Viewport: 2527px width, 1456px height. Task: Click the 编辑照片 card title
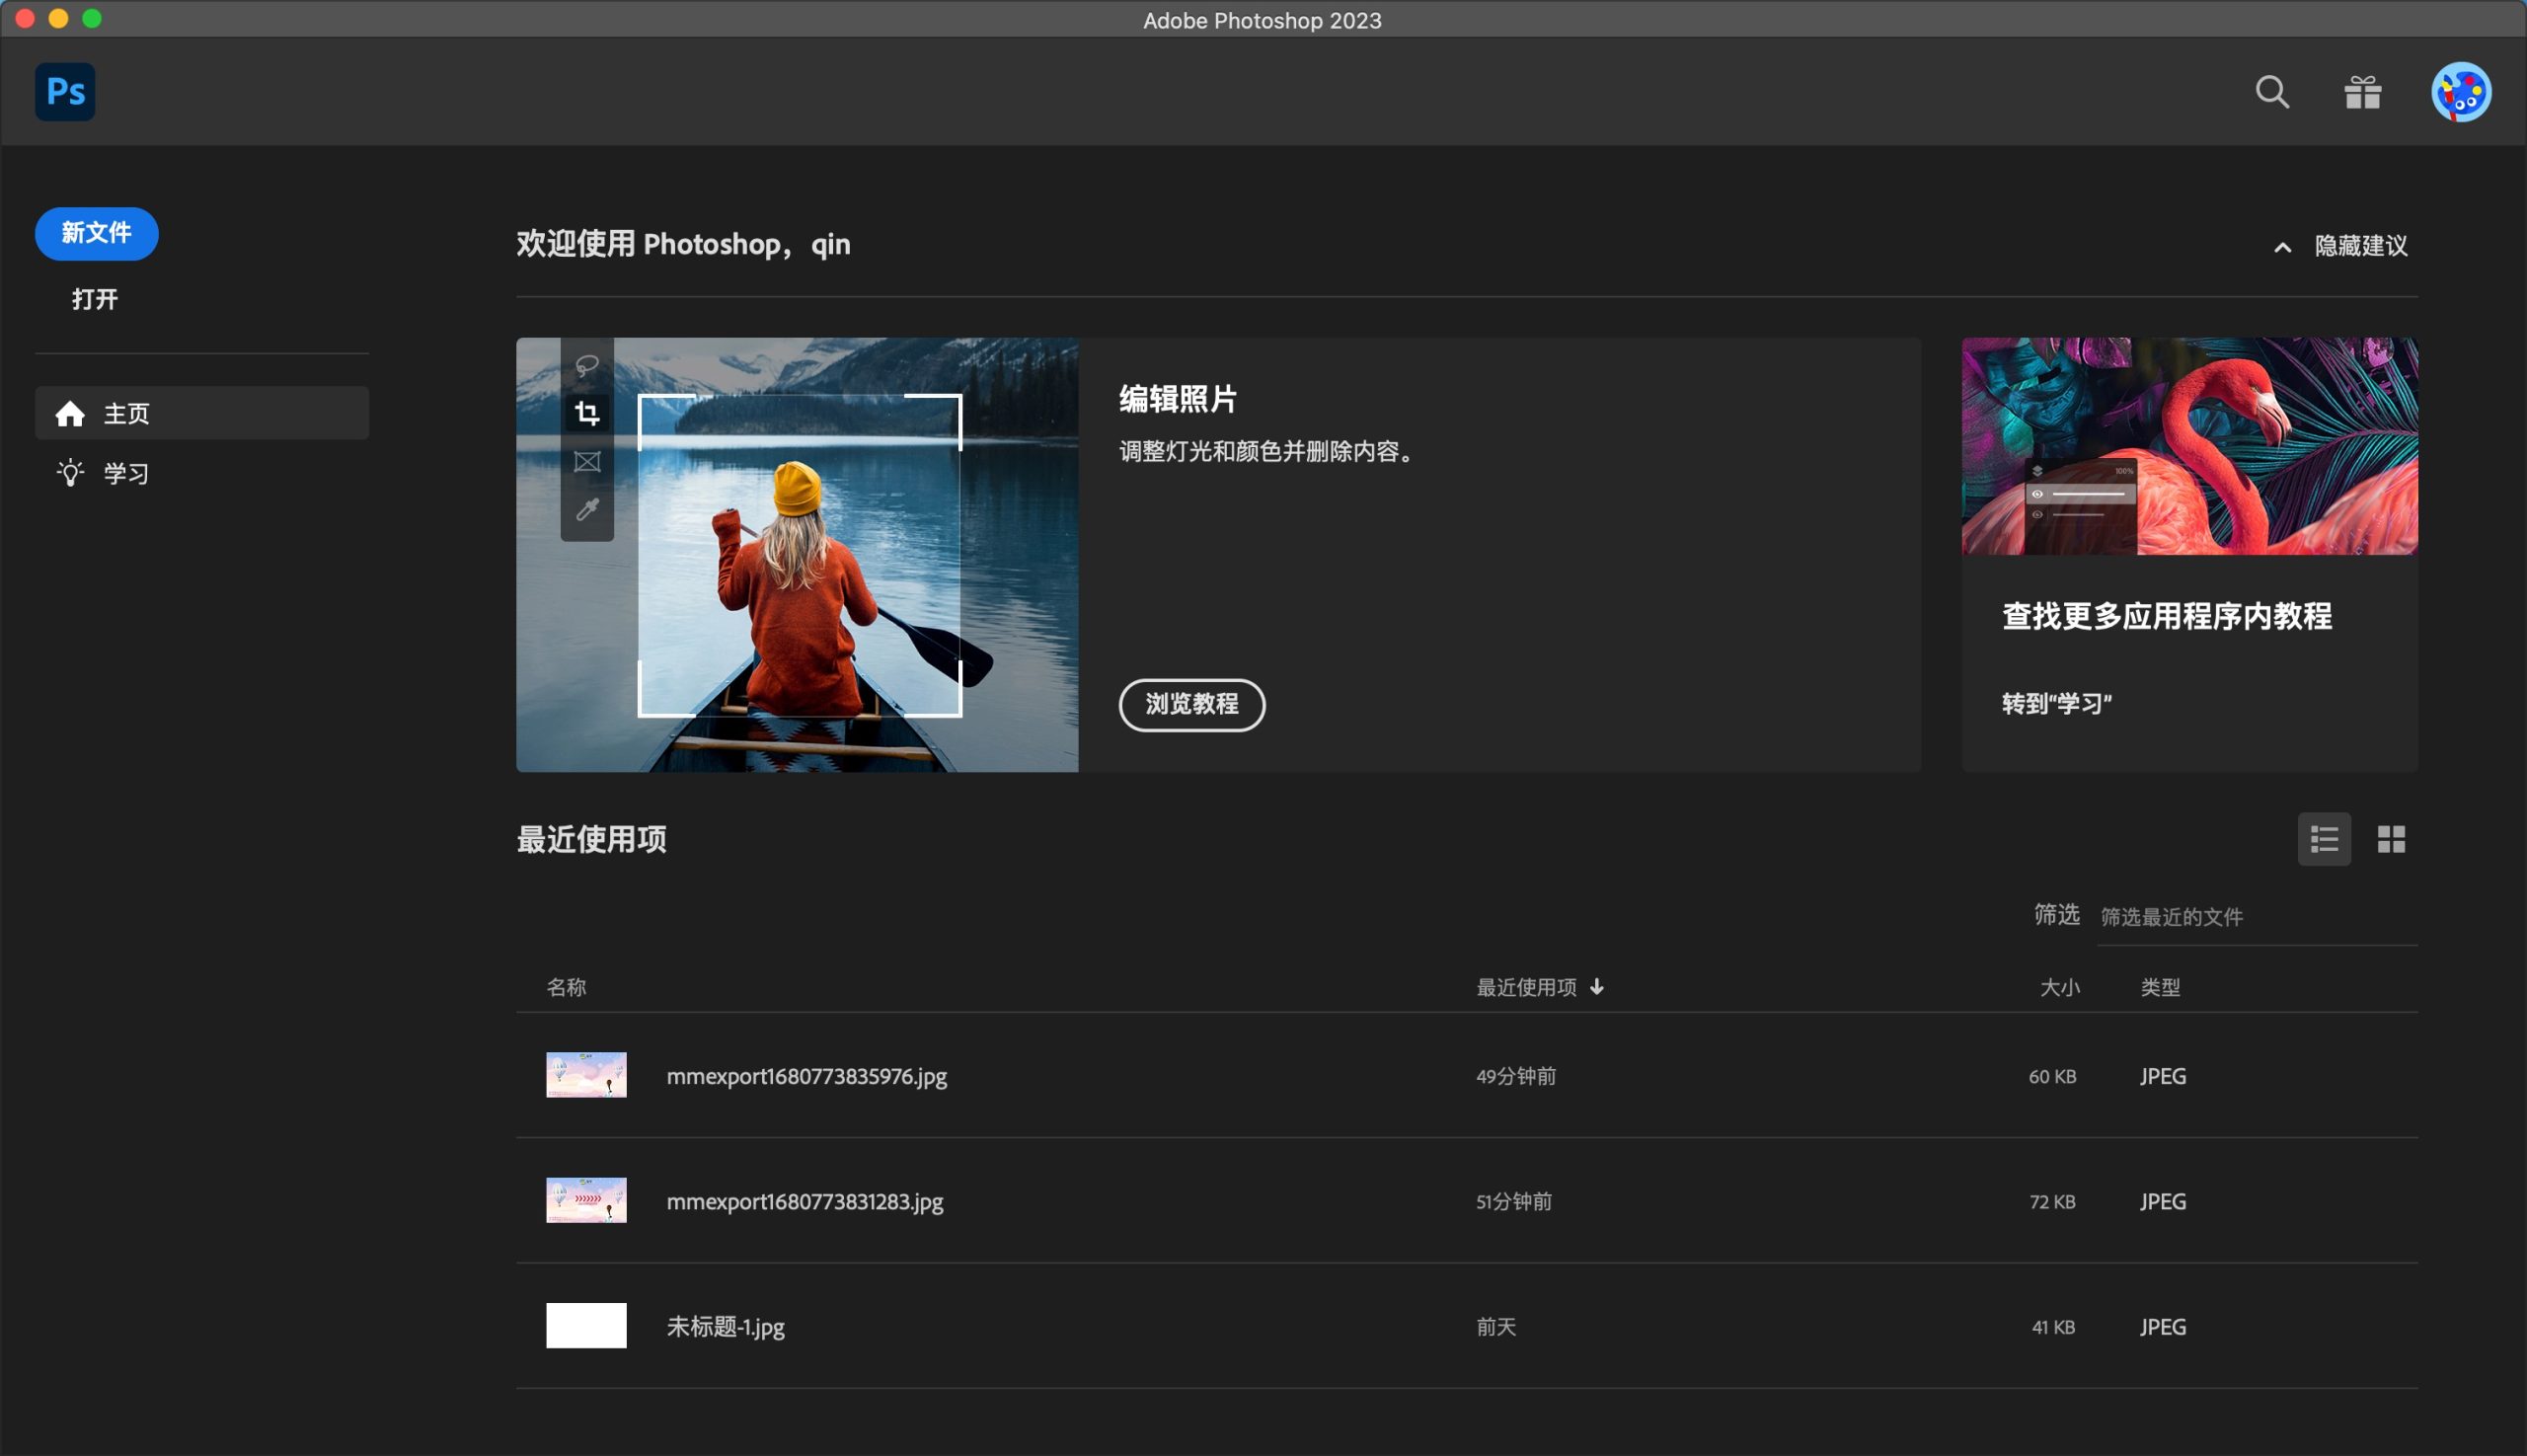1178,399
